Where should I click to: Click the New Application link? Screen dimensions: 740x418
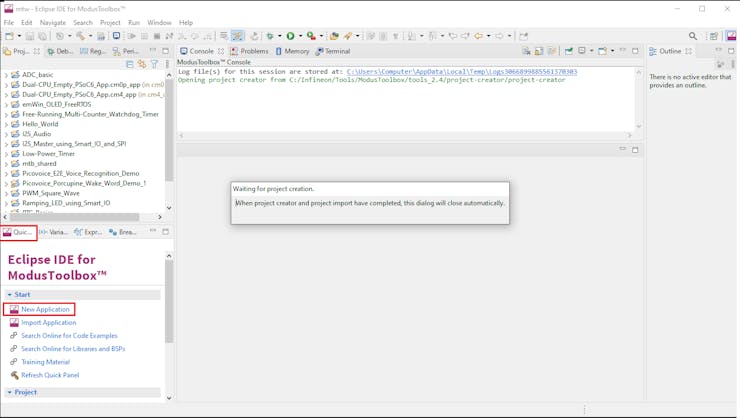tap(45, 309)
